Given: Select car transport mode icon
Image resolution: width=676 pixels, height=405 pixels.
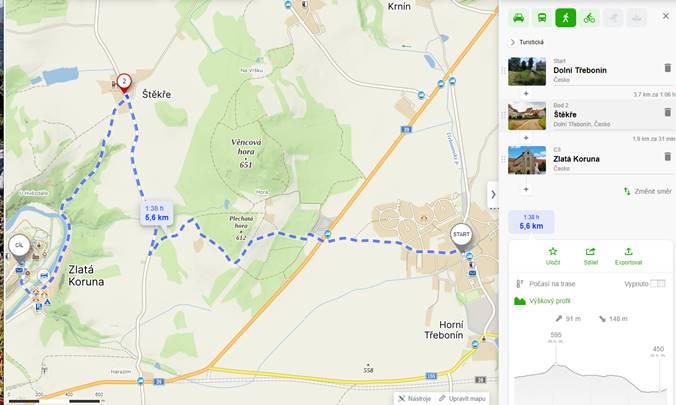Looking at the screenshot, I should coord(519,18).
